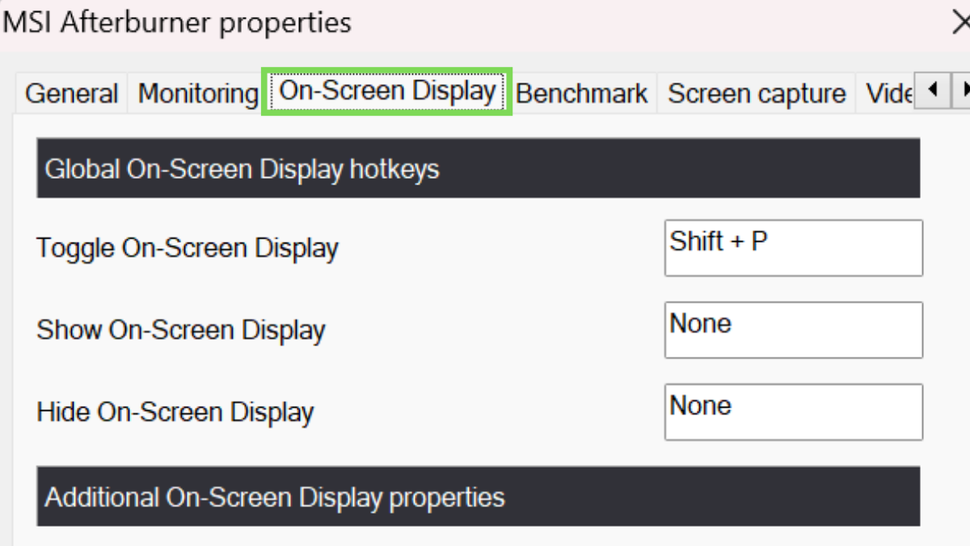Switch to the partially visible Video tab

887,94
